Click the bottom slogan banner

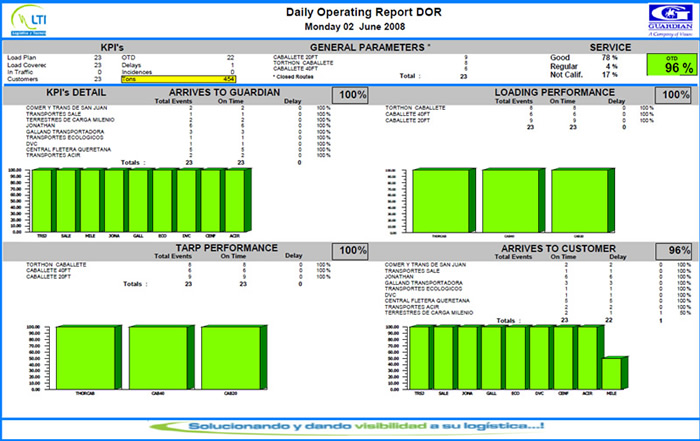point(350,424)
